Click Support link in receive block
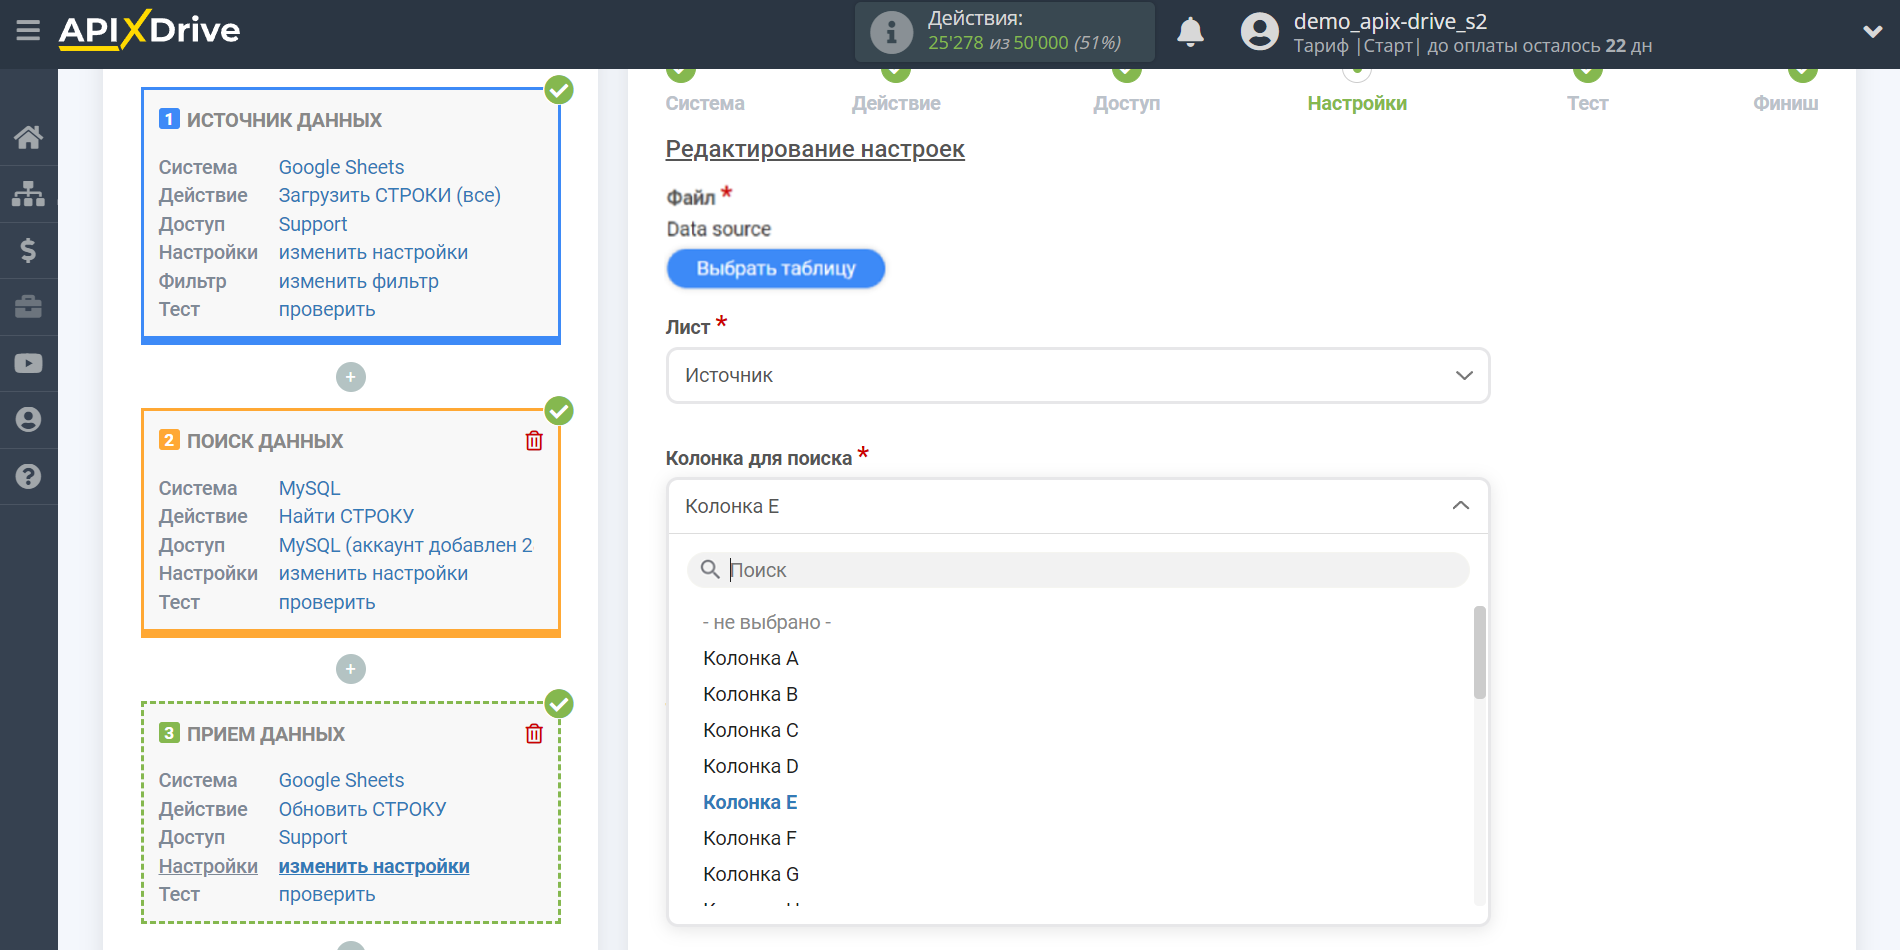 click(x=313, y=837)
